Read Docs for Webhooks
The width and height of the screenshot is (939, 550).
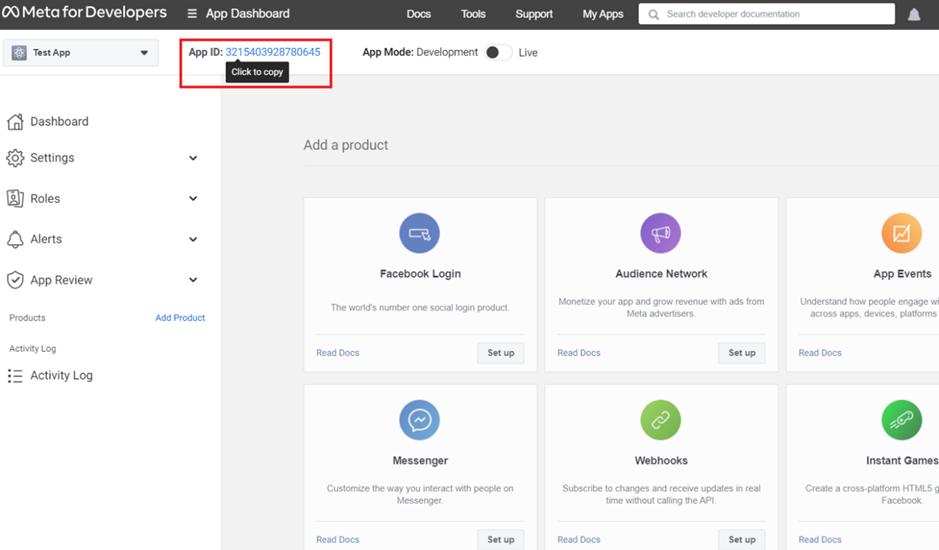pyautogui.click(x=578, y=540)
